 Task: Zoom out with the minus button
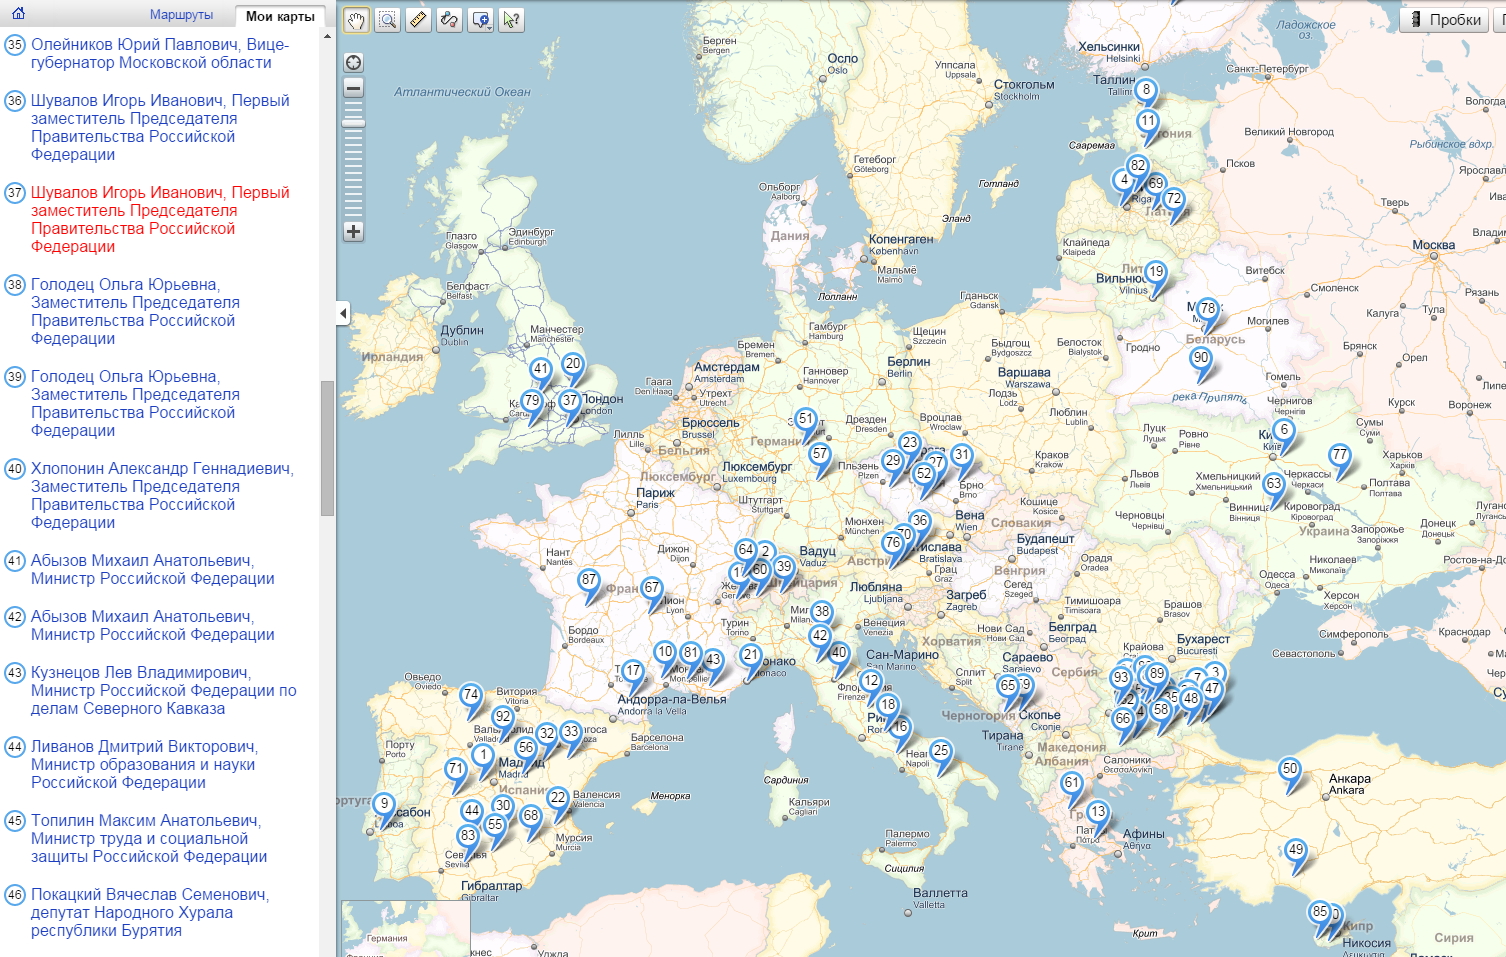point(353,88)
